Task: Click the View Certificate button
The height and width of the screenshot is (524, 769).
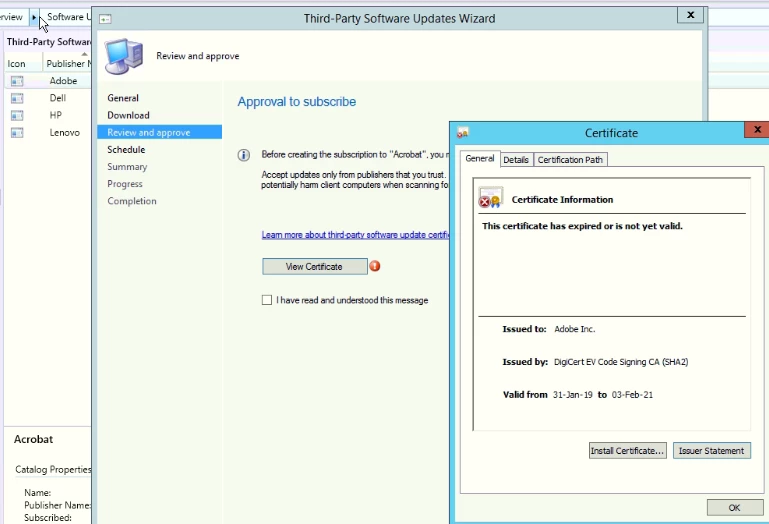Action: (314, 266)
